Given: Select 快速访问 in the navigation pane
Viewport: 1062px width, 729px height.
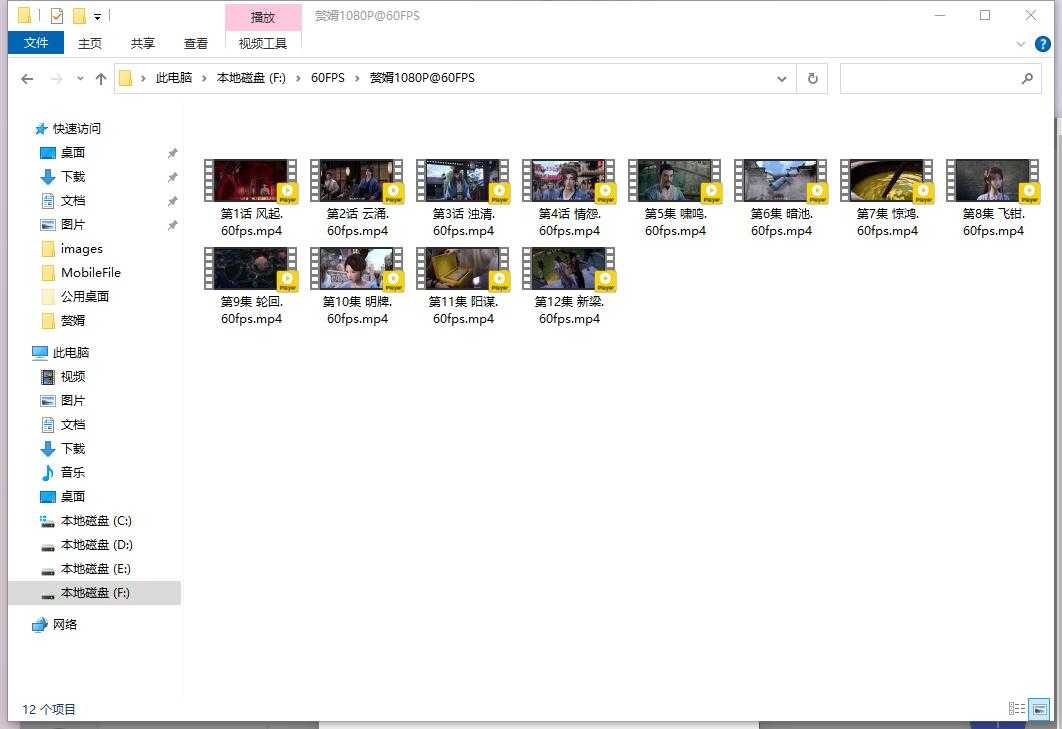Looking at the screenshot, I should 77,129.
